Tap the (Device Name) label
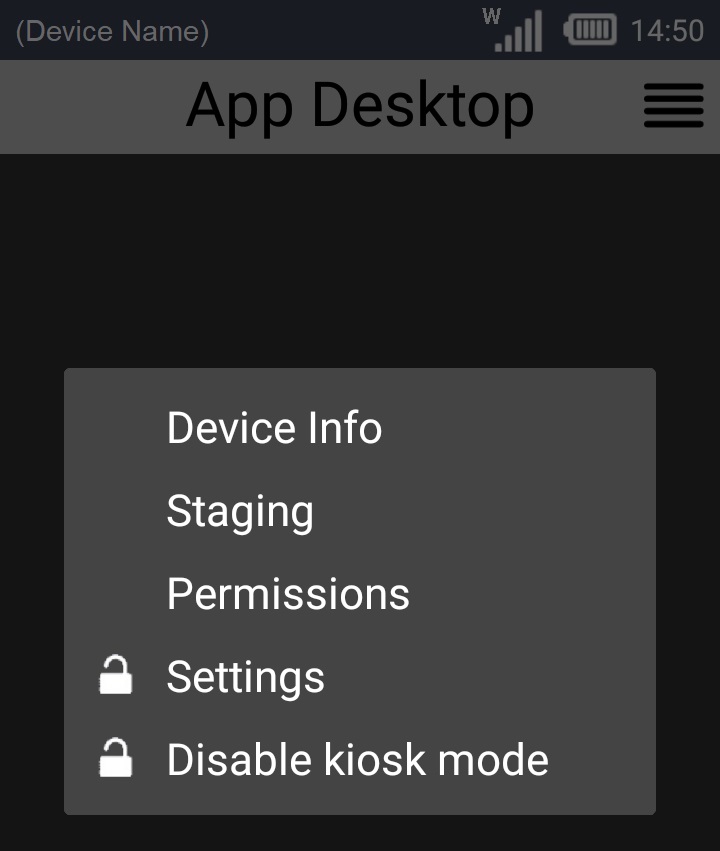The width and height of the screenshot is (720, 851). click(x=112, y=31)
